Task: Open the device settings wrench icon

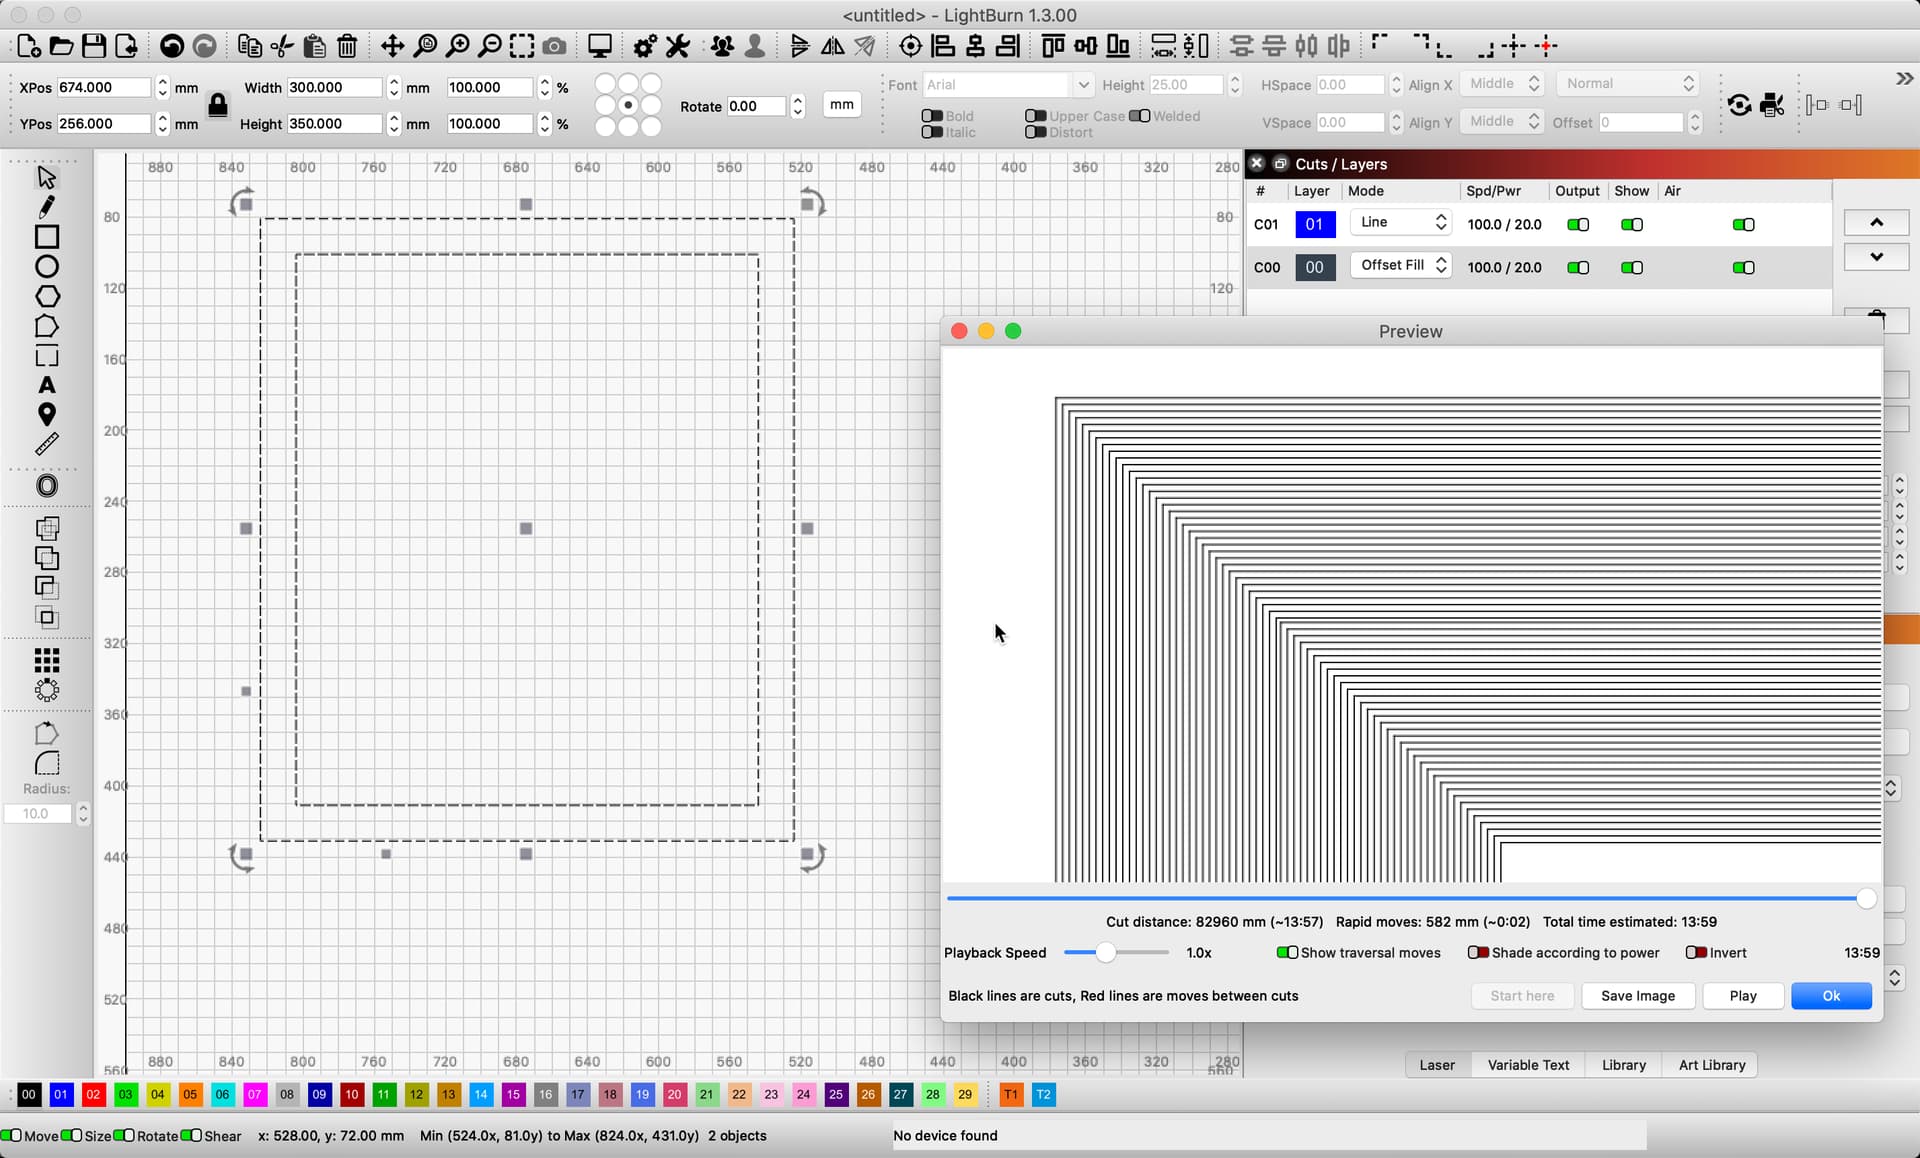Action: click(677, 46)
